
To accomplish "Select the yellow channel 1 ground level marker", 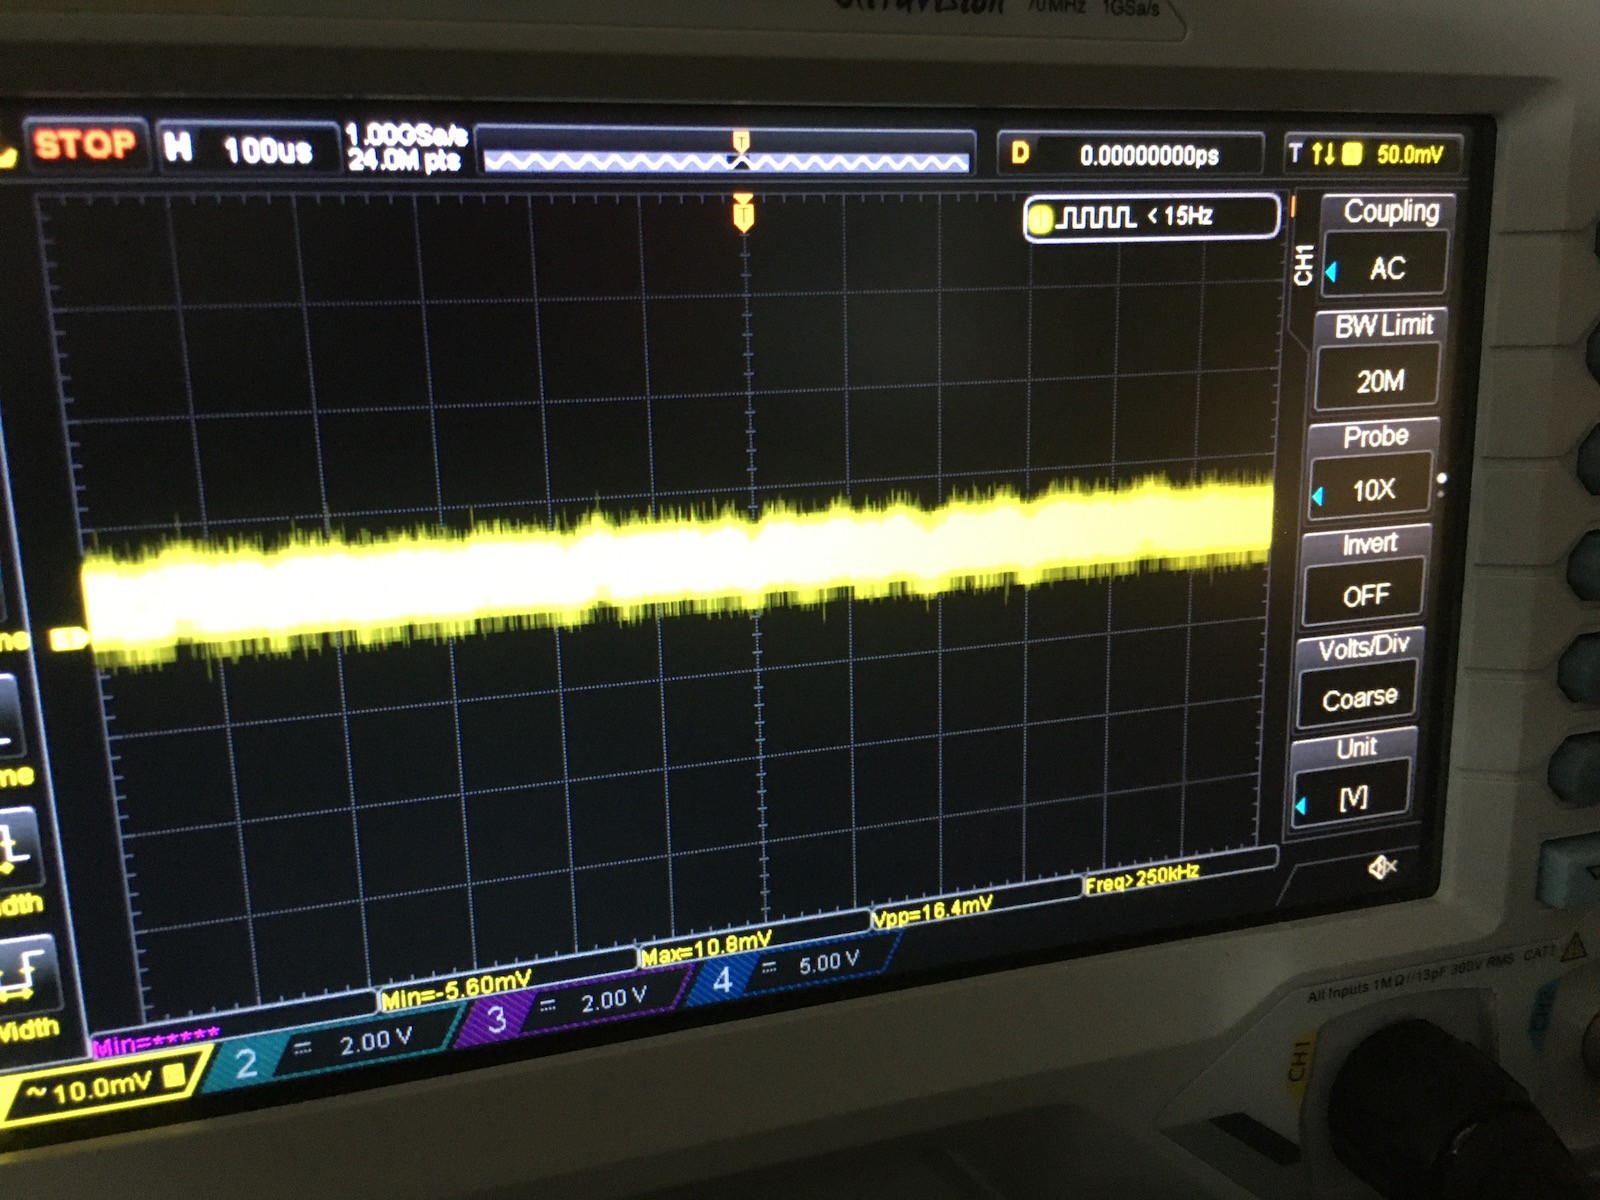I will [x=68, y=638].
